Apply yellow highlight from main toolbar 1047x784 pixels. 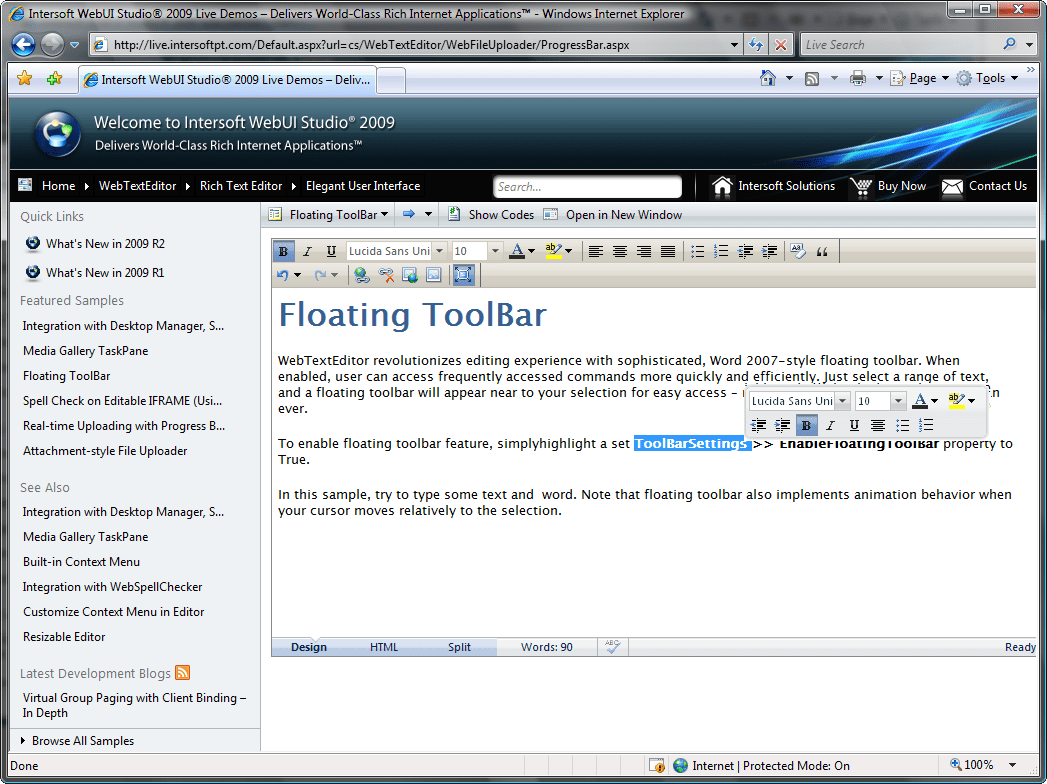[554, 252]
